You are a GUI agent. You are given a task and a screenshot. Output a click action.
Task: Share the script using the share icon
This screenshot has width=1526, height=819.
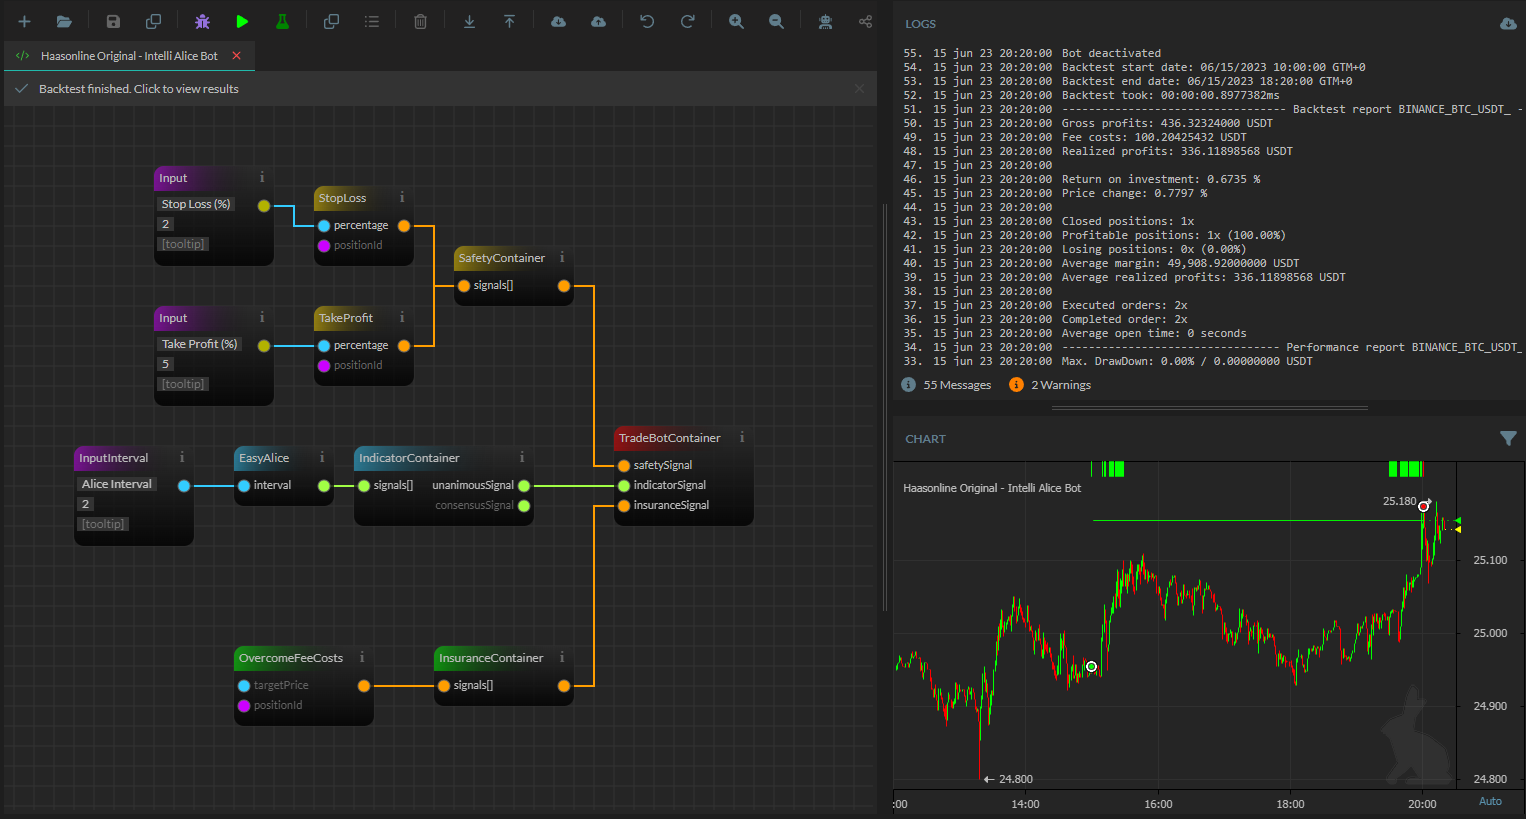pos(866,21)
